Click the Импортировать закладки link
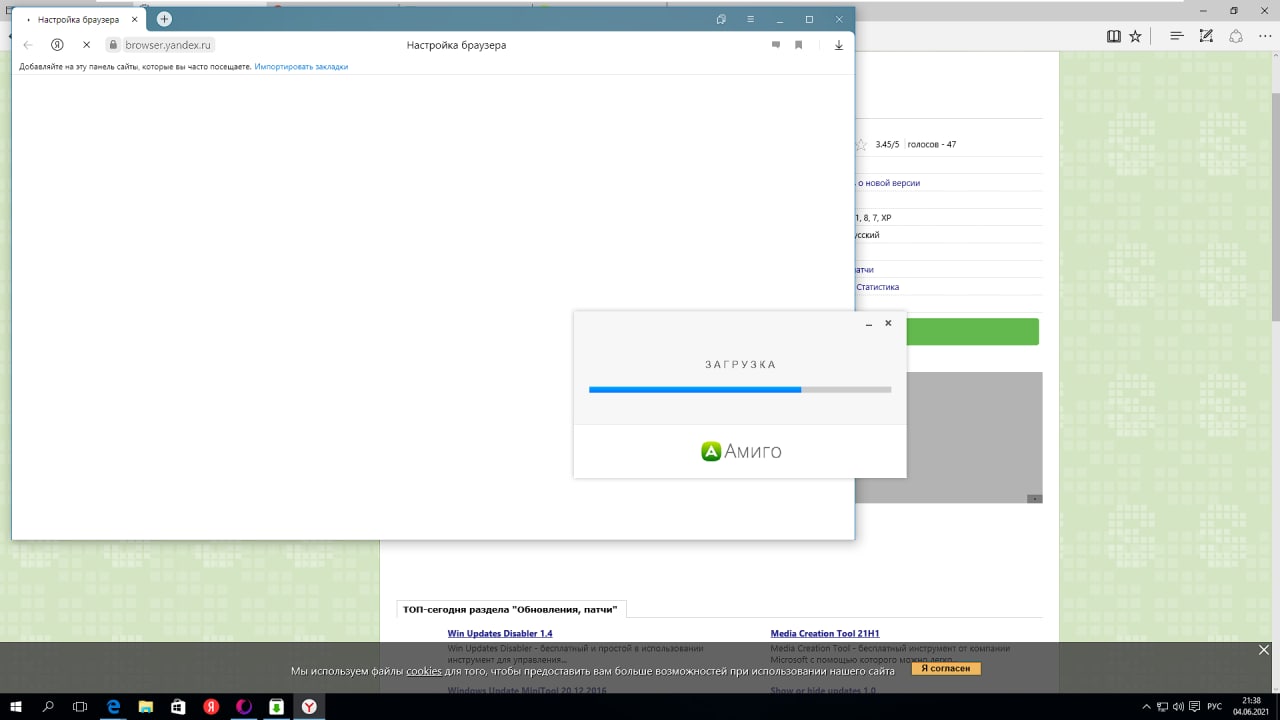 tap(301, 66)
